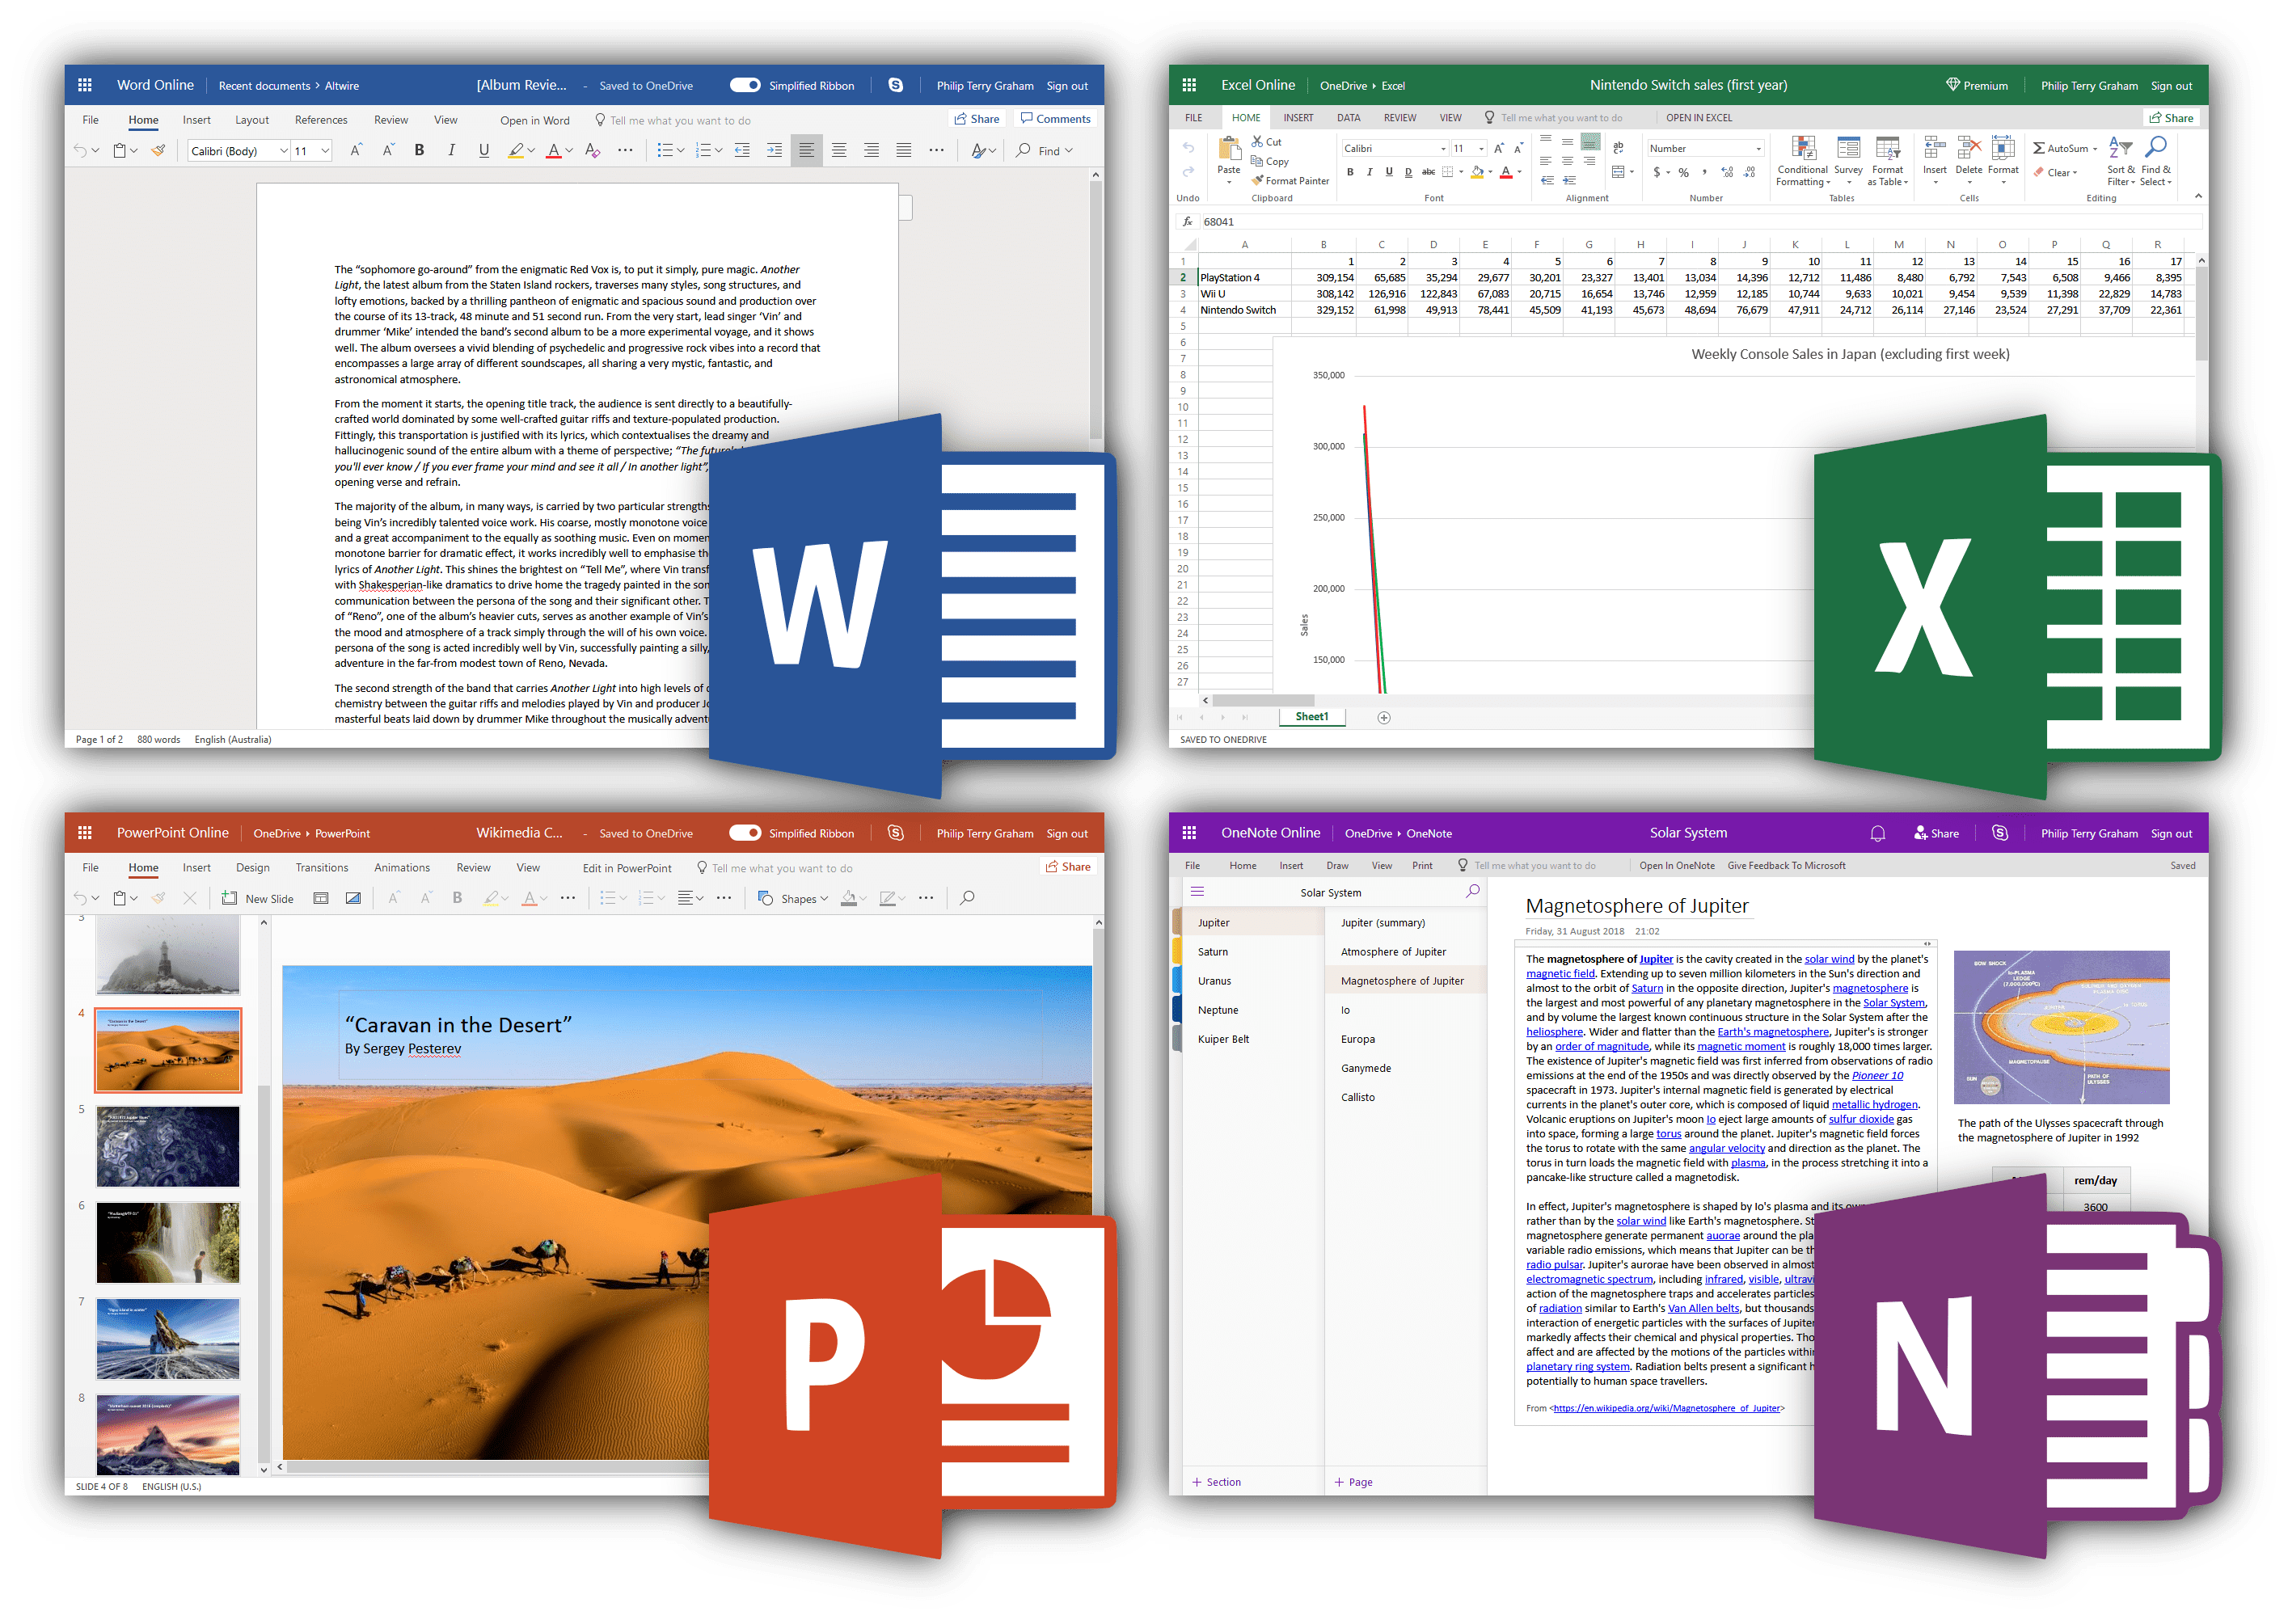
Task: Click the font color red A in Word
Action: point(553,150)
